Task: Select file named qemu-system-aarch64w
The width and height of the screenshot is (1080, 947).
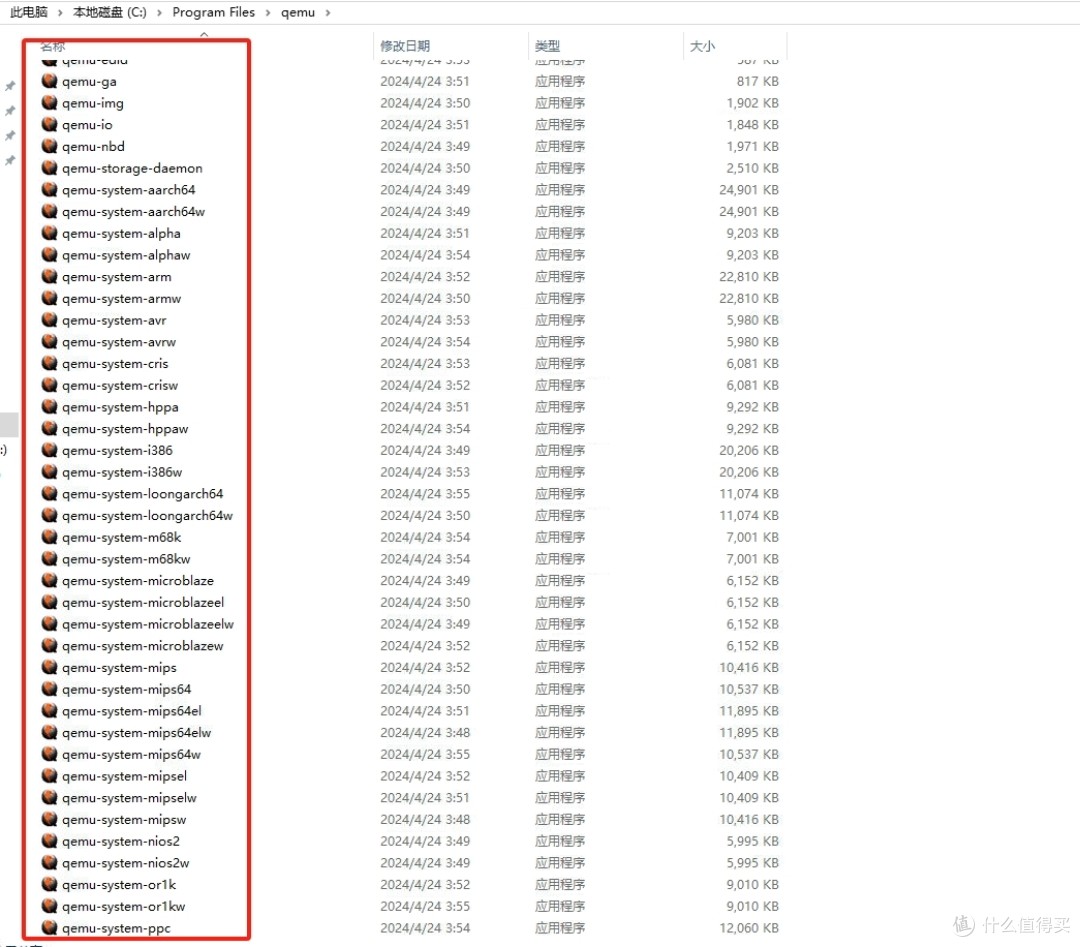Action: (133, 211)
